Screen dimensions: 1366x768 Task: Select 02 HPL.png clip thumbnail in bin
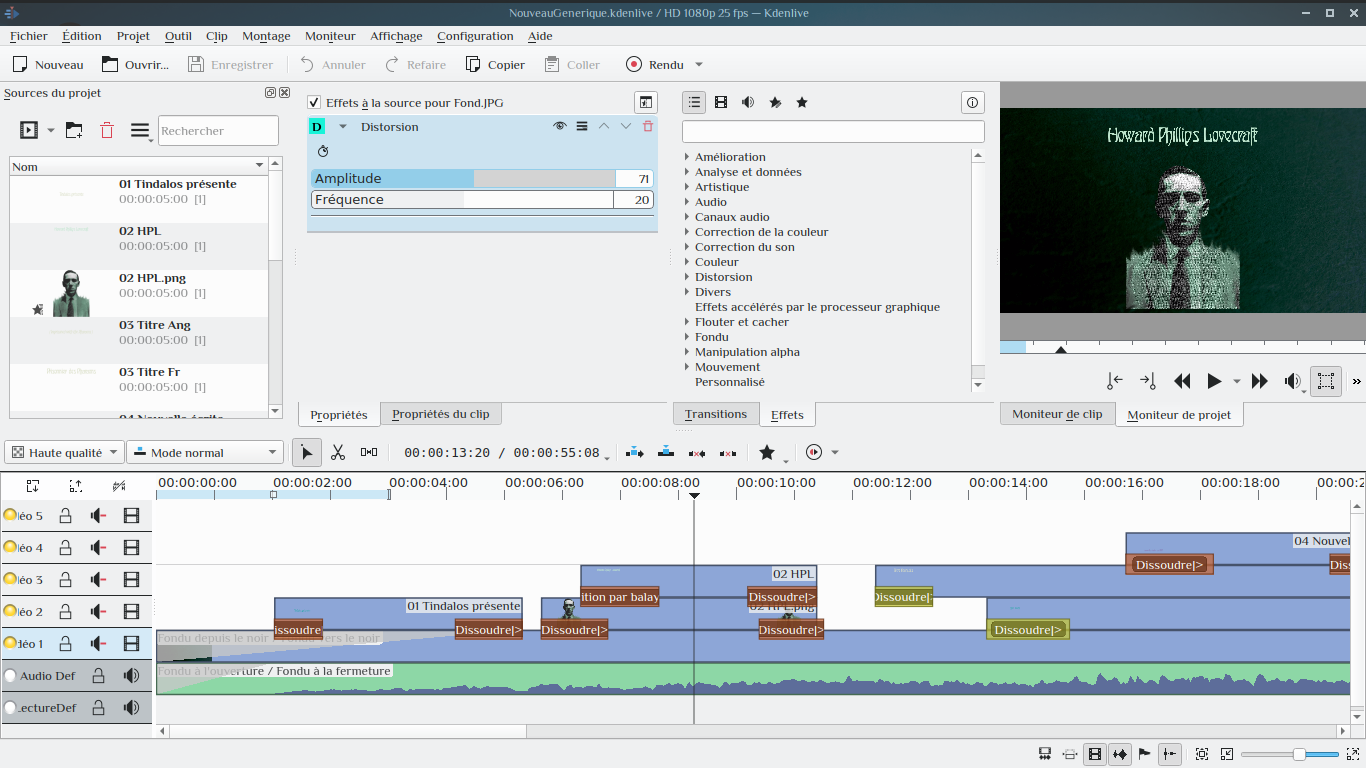71,293
